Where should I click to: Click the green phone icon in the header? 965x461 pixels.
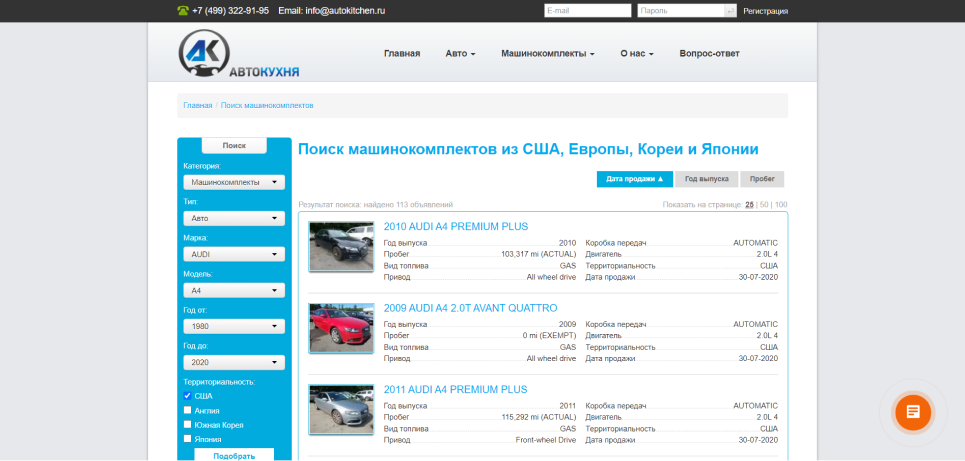pos(183,10)
